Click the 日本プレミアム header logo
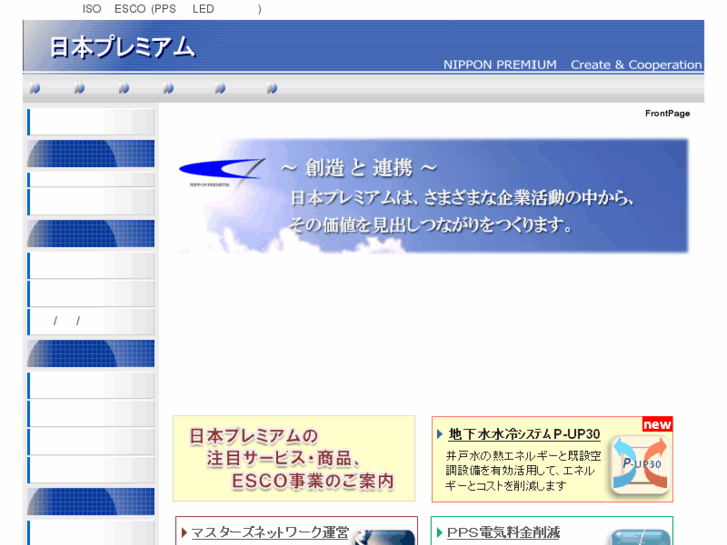The height and width of the screenshot is (545, 727). [x=122, y=47]
